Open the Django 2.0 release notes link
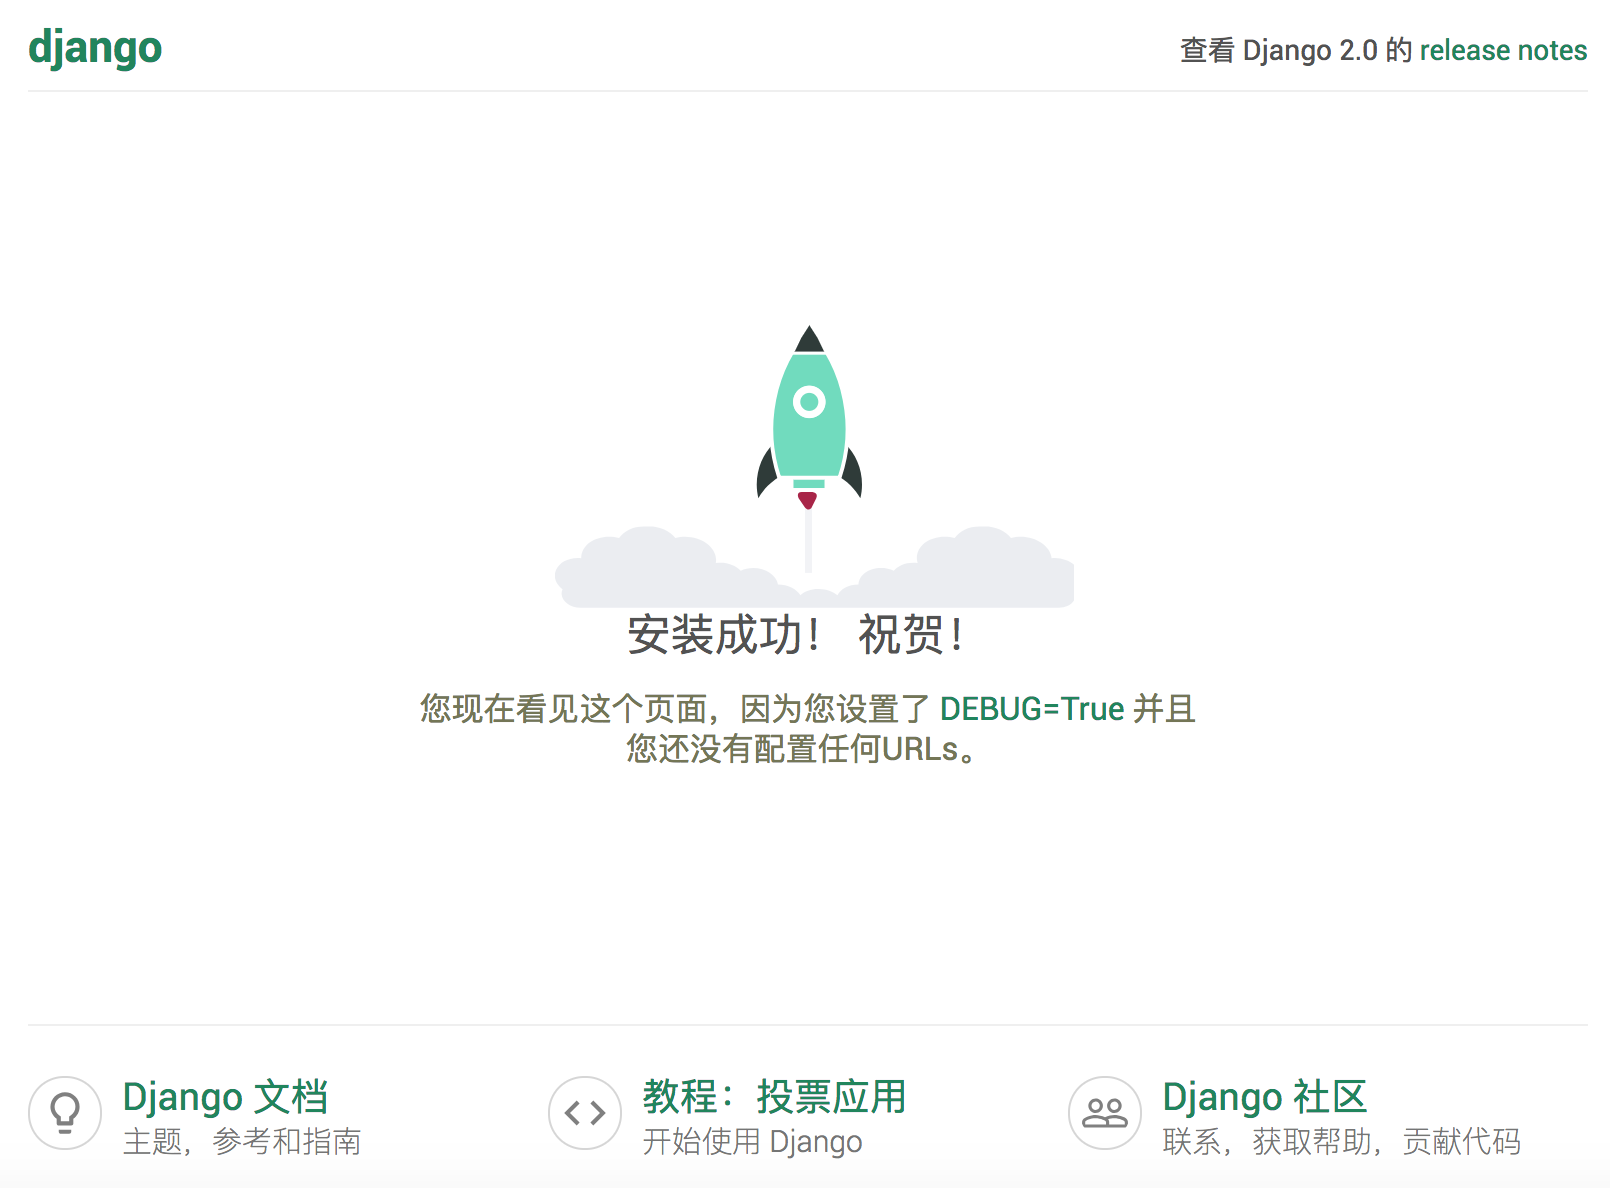Viewport: 1610px width, 1188px height. pyautogui.click(x=1503, y=50)
